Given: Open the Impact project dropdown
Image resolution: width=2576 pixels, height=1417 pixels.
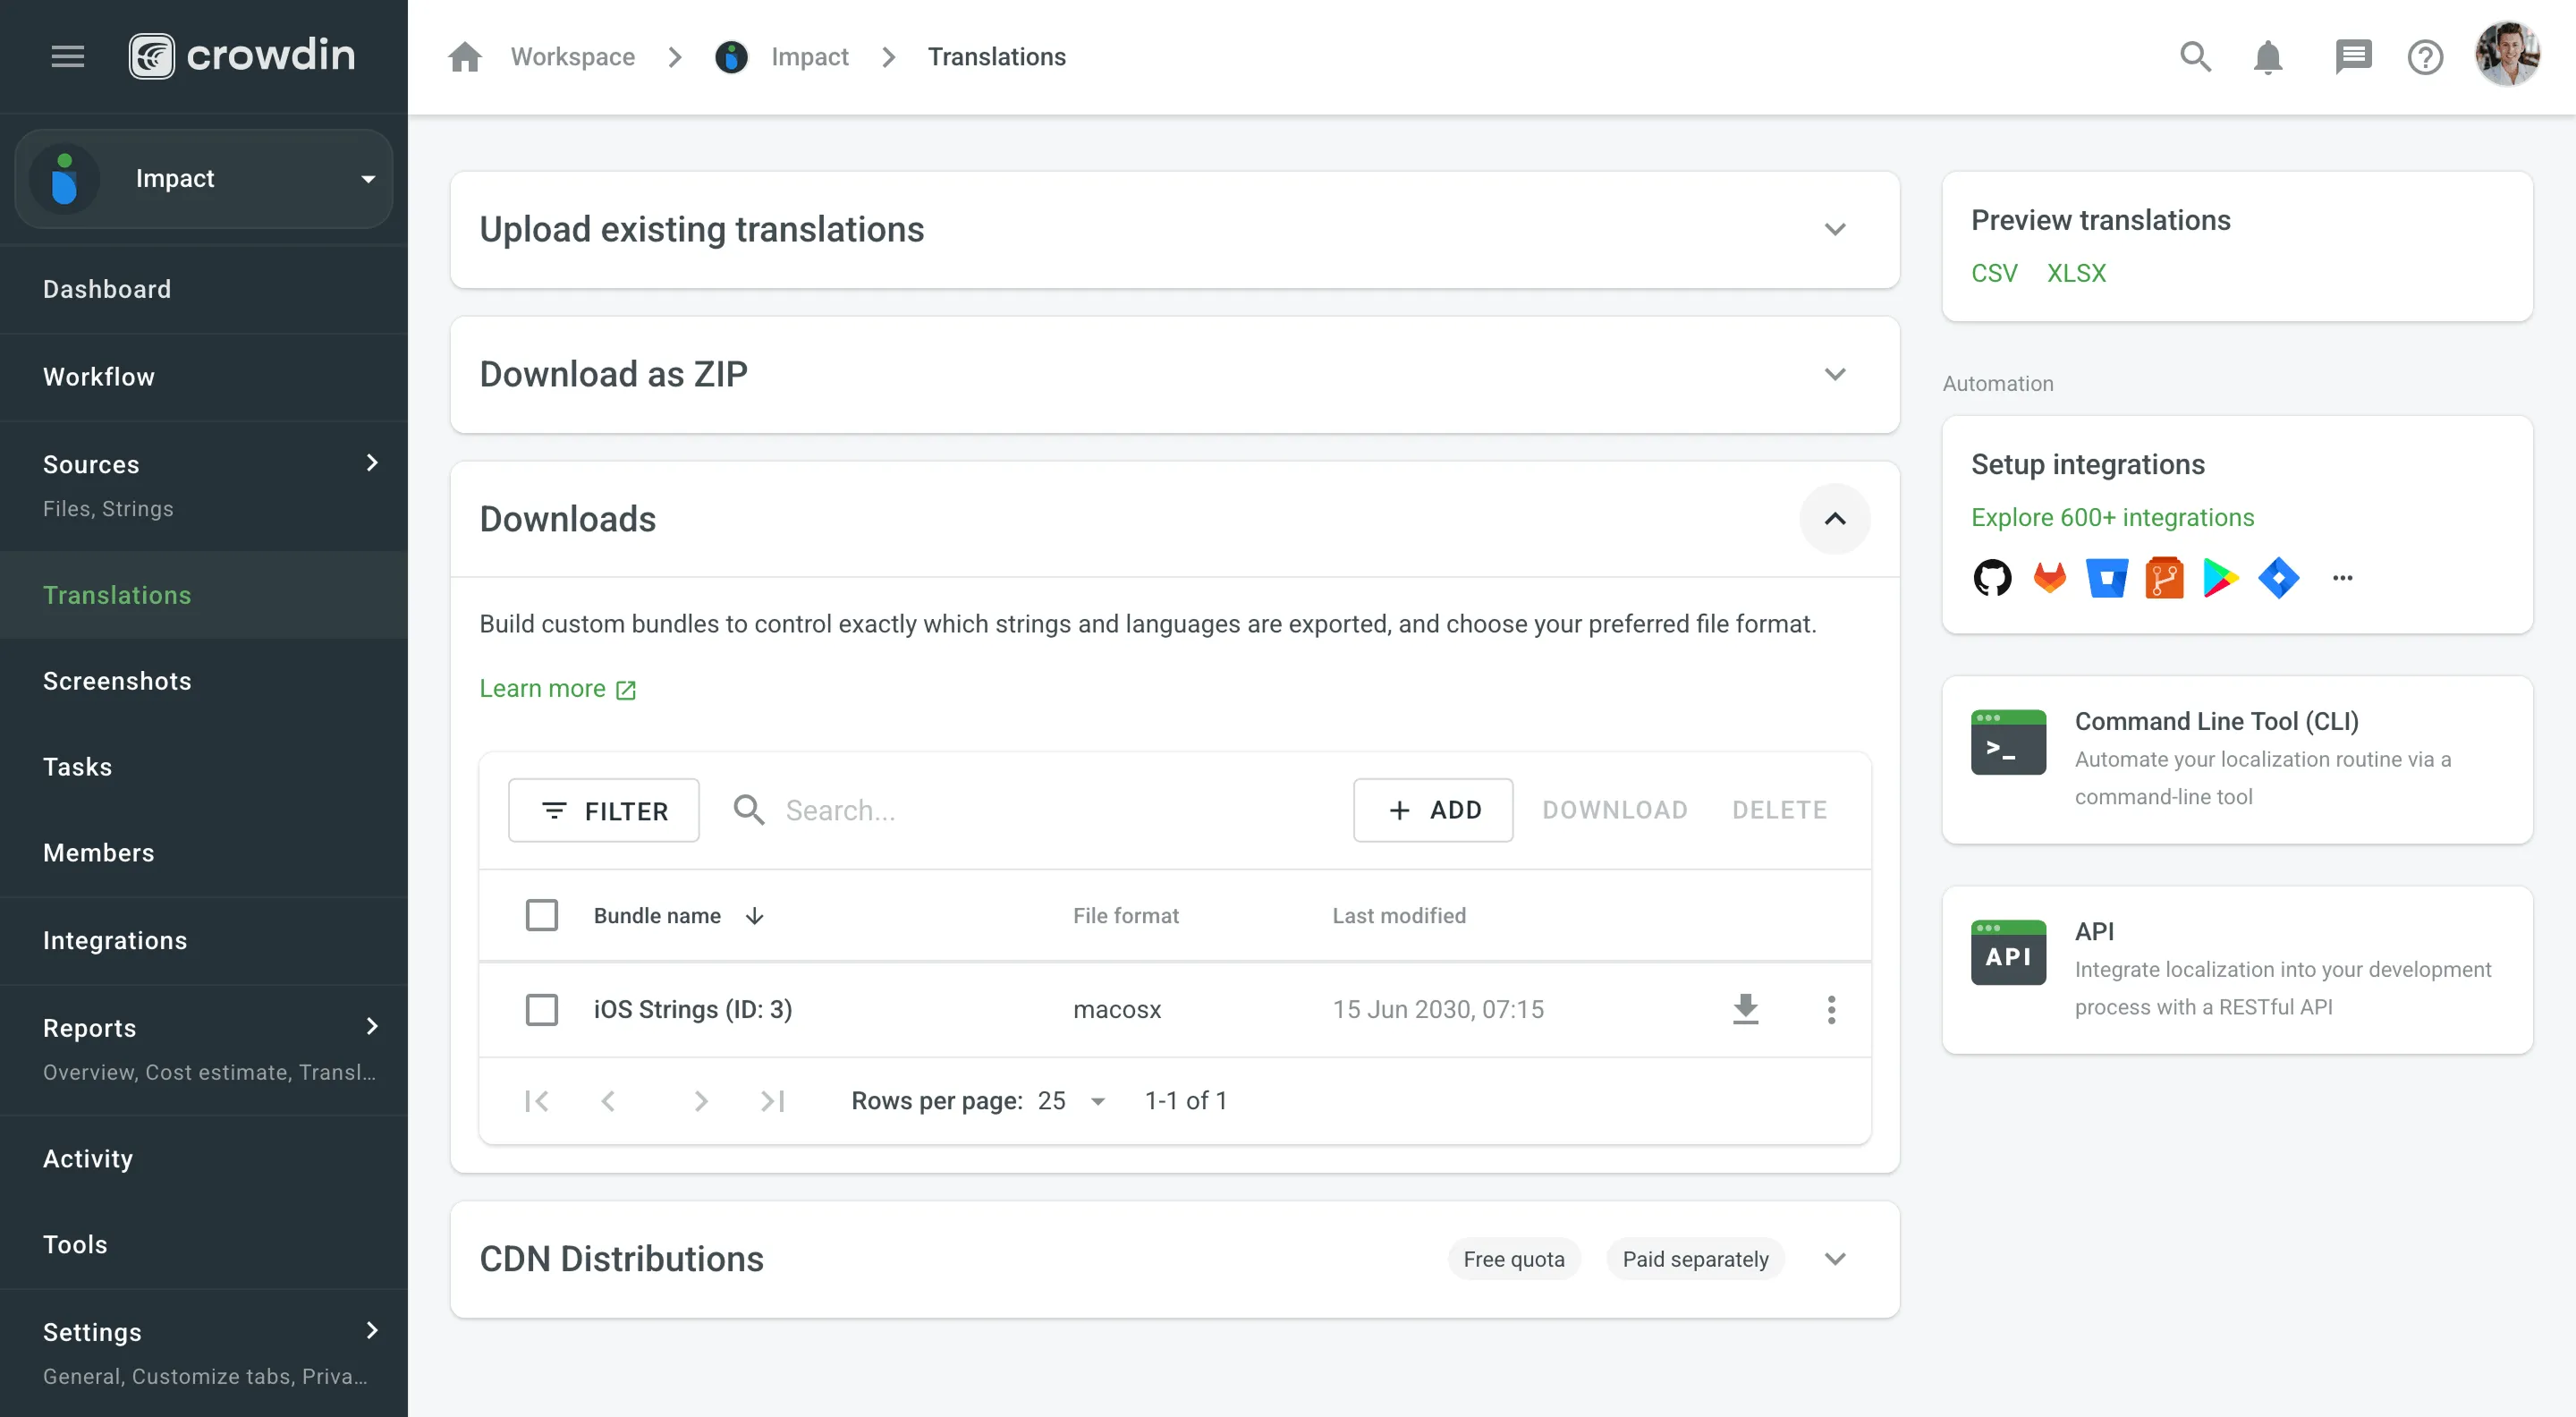Looking at the screenshot, I should point(204,179).
